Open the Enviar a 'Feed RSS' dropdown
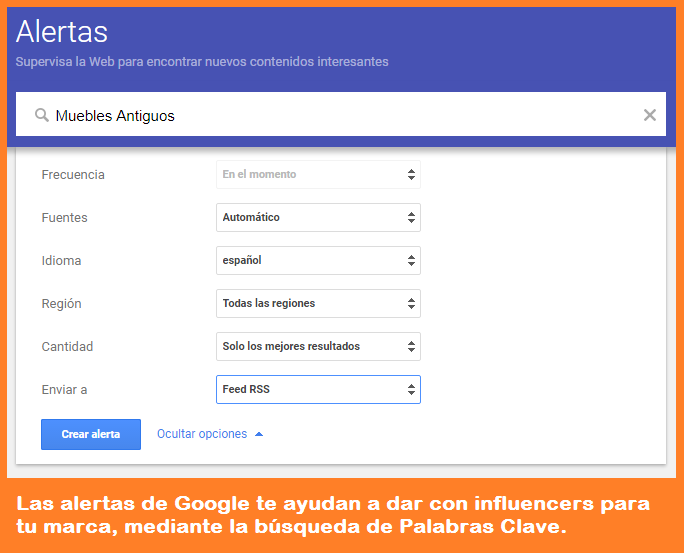 tap(318, 389)
